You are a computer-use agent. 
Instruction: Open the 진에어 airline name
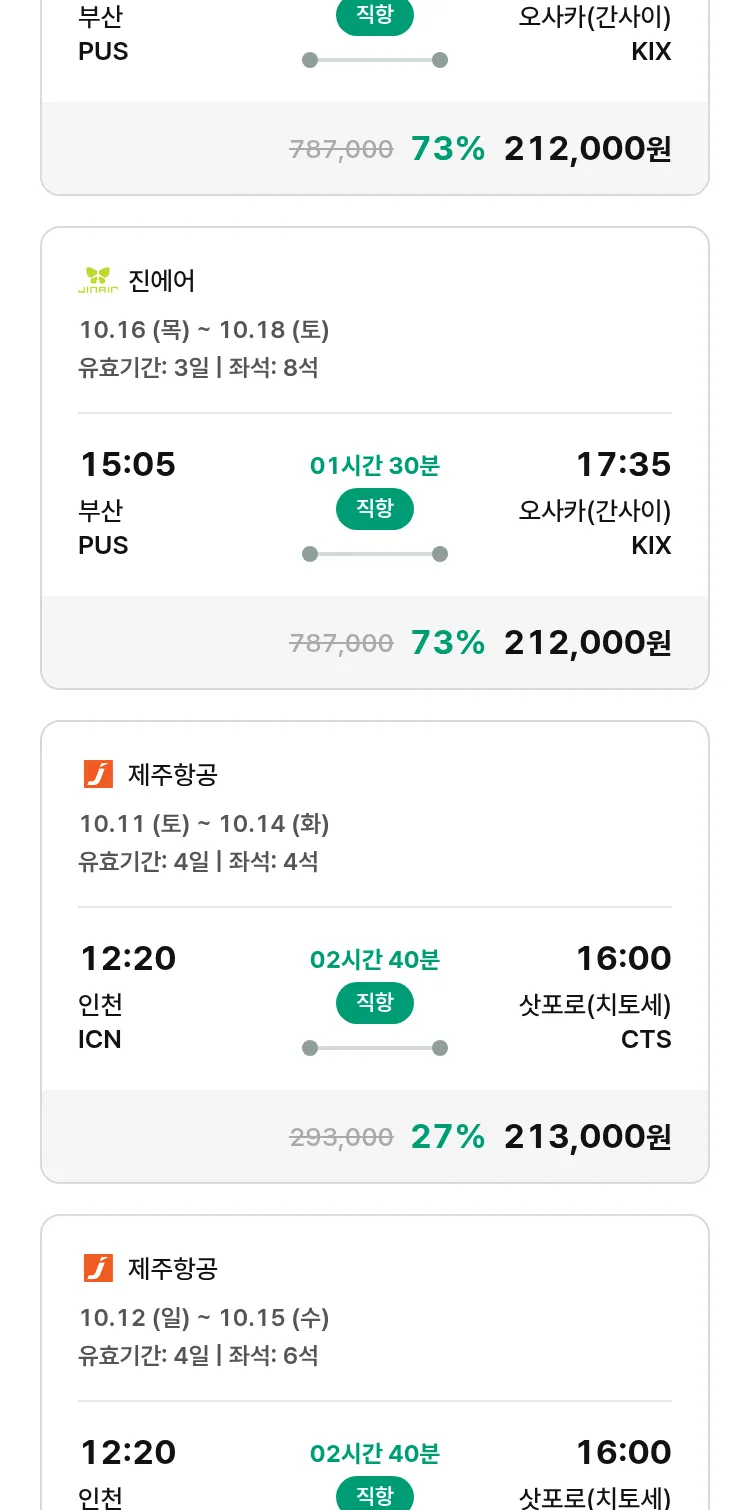[x=162, y=281]
